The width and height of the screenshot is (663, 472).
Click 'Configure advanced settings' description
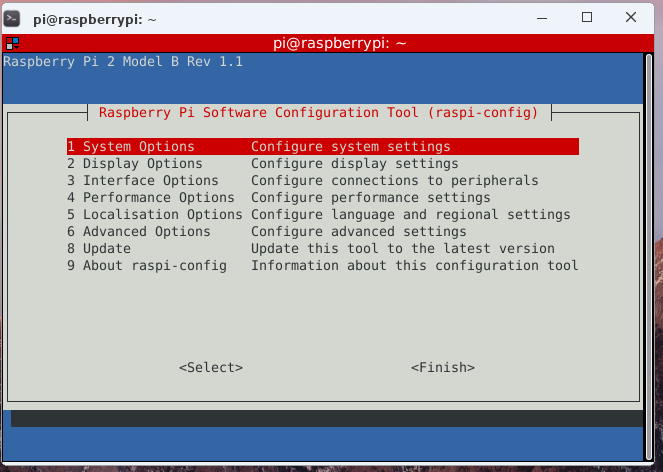pyautogui.click(x=359, y=231)
